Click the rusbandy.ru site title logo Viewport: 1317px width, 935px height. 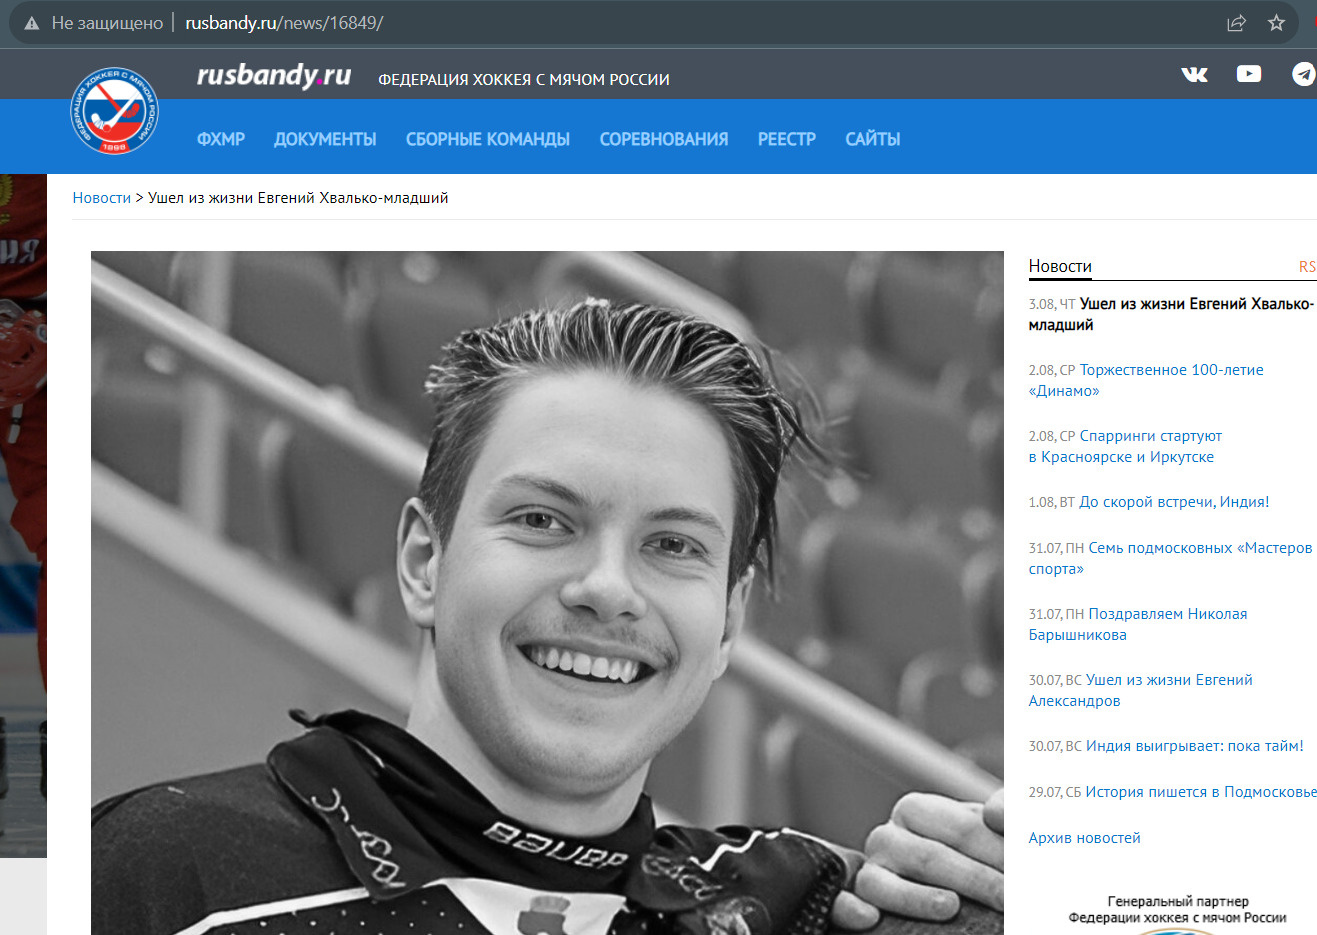273,76
